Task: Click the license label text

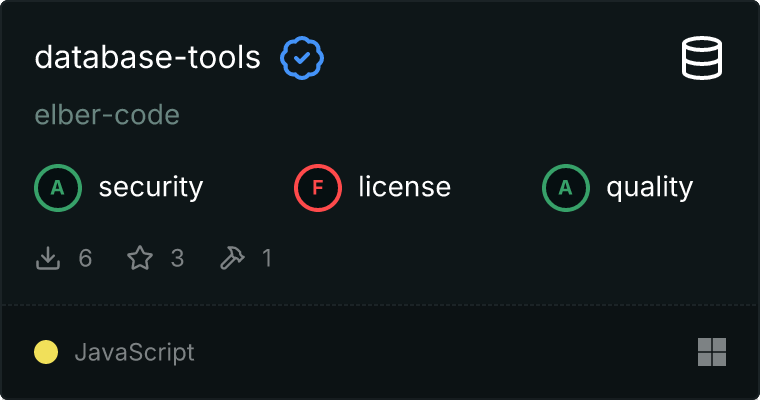Action: click(404, 187)
